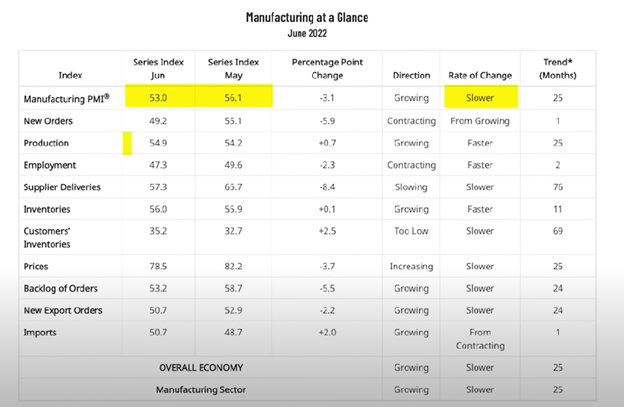Click the Percentage Point Change header
Viewport: 624px width, 407px height.
pyautogui.click(x=327, y=68)
